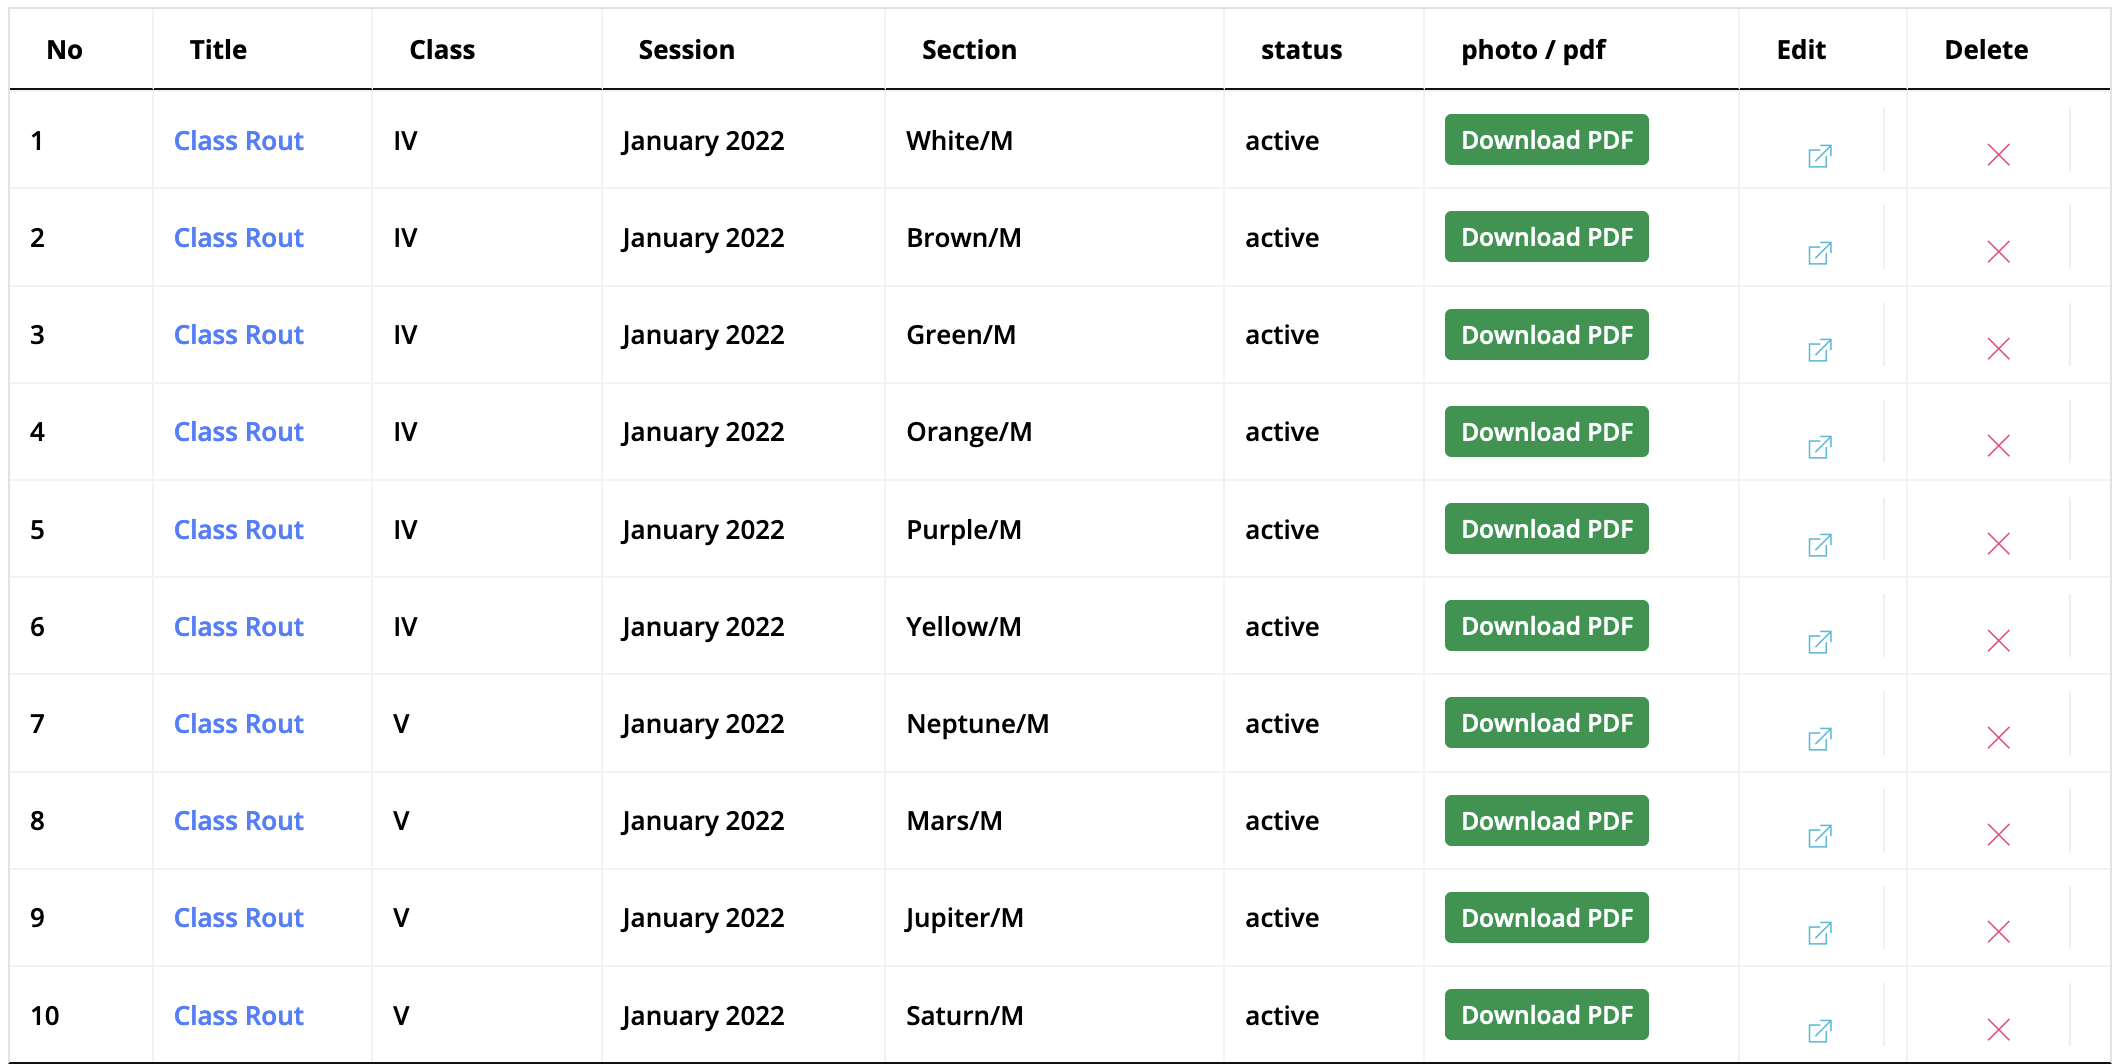Click the Section column header
This screenshot has height=1064, width=2112.
point(968,50)
